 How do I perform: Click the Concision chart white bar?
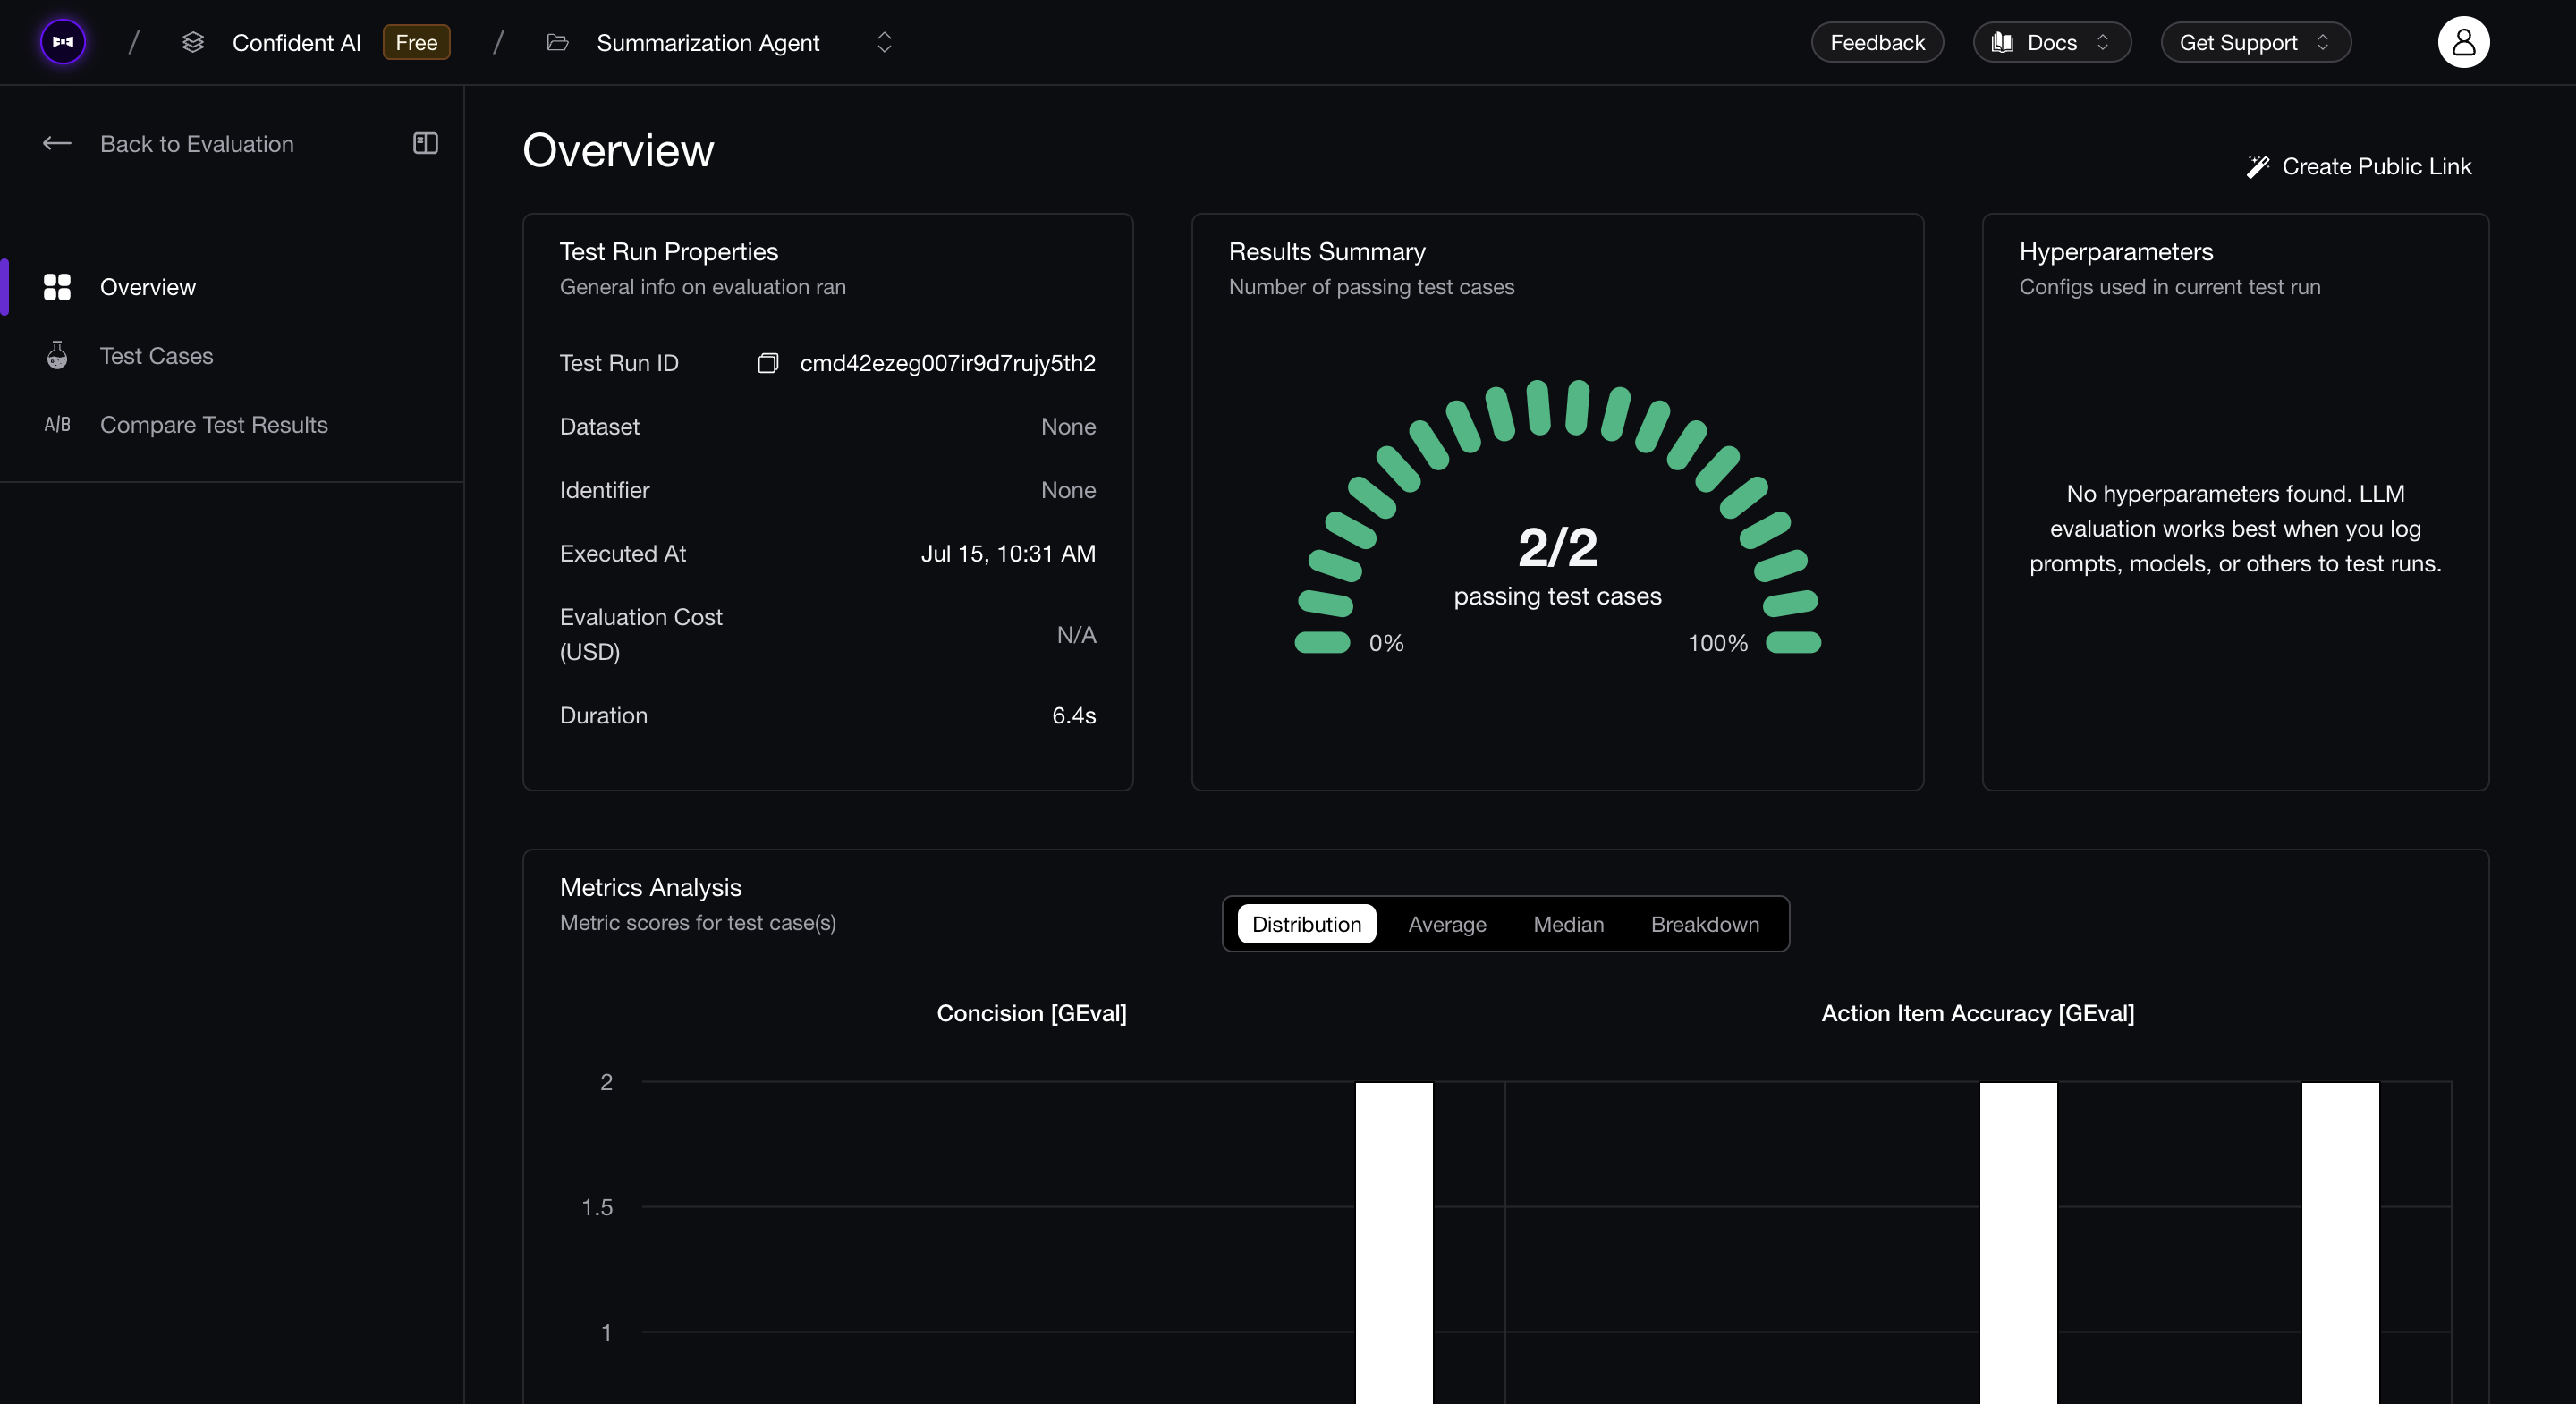tap(1394, 1243)
